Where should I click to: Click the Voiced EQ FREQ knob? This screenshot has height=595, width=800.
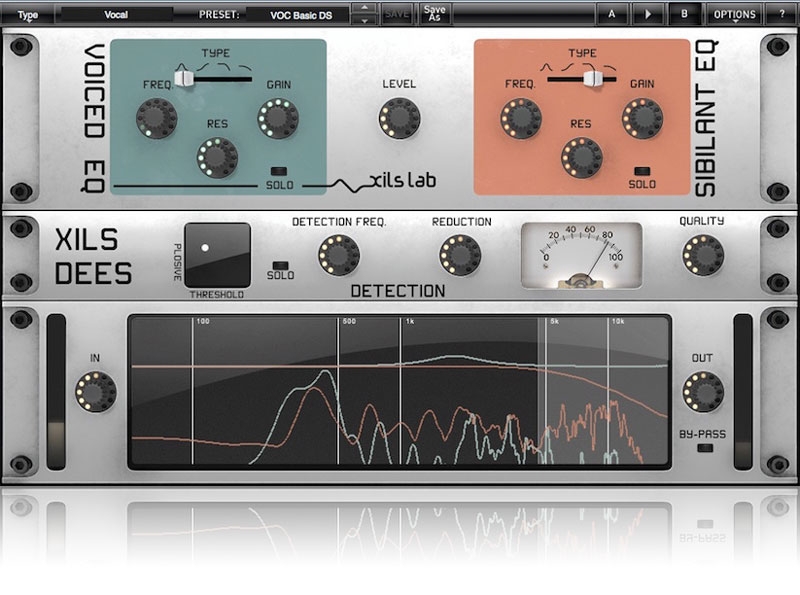pyautogui.click(x=156, y=119)
